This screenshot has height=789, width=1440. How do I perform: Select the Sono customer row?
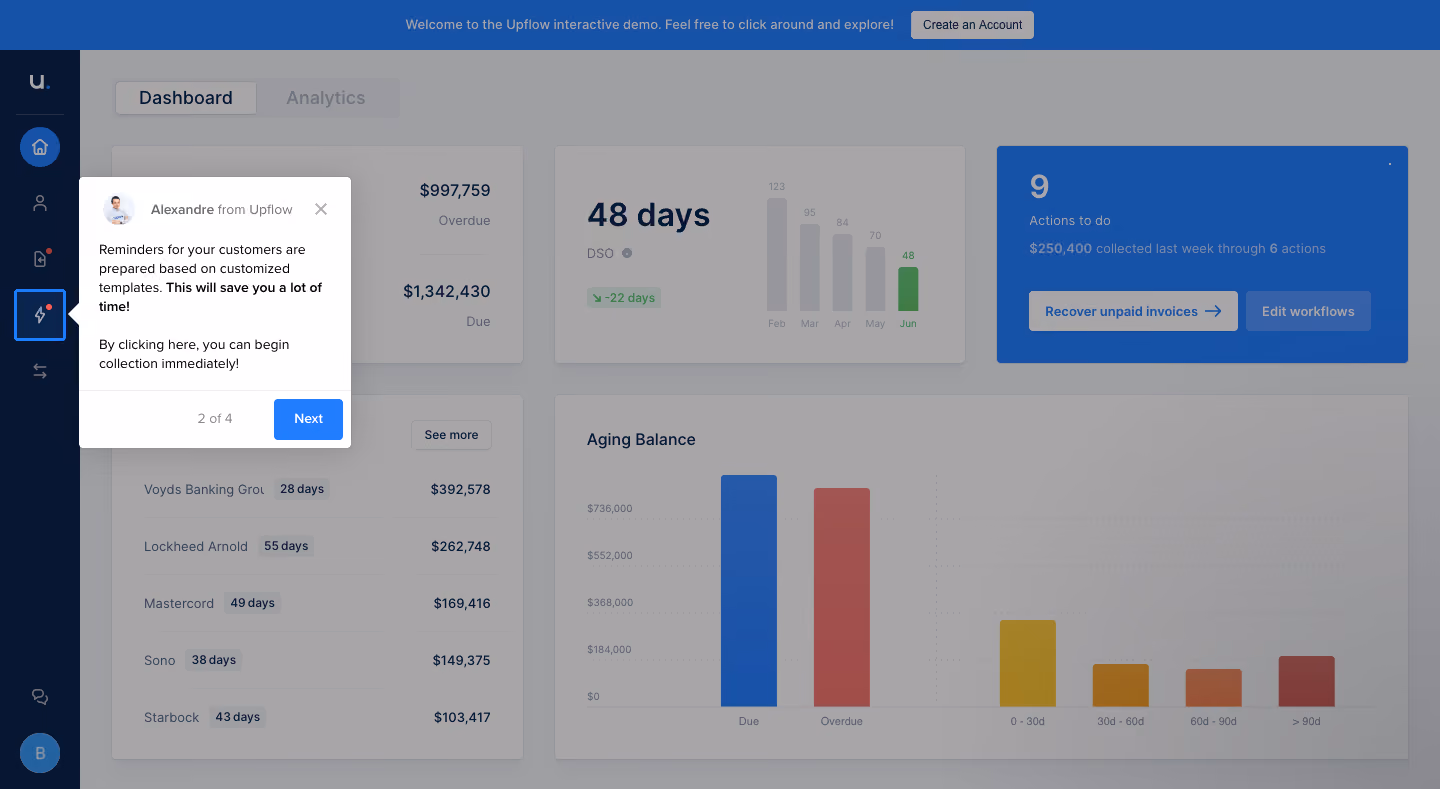tap(317, 660)
